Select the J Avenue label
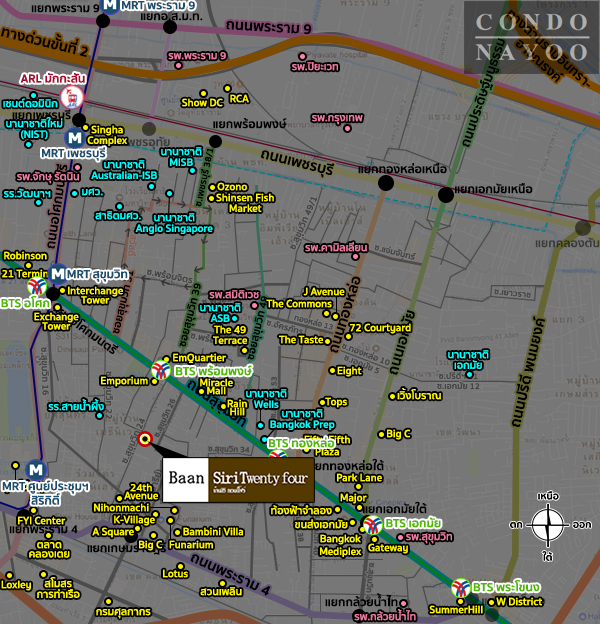Screen dimensions: 600x624 pos(324,292)
